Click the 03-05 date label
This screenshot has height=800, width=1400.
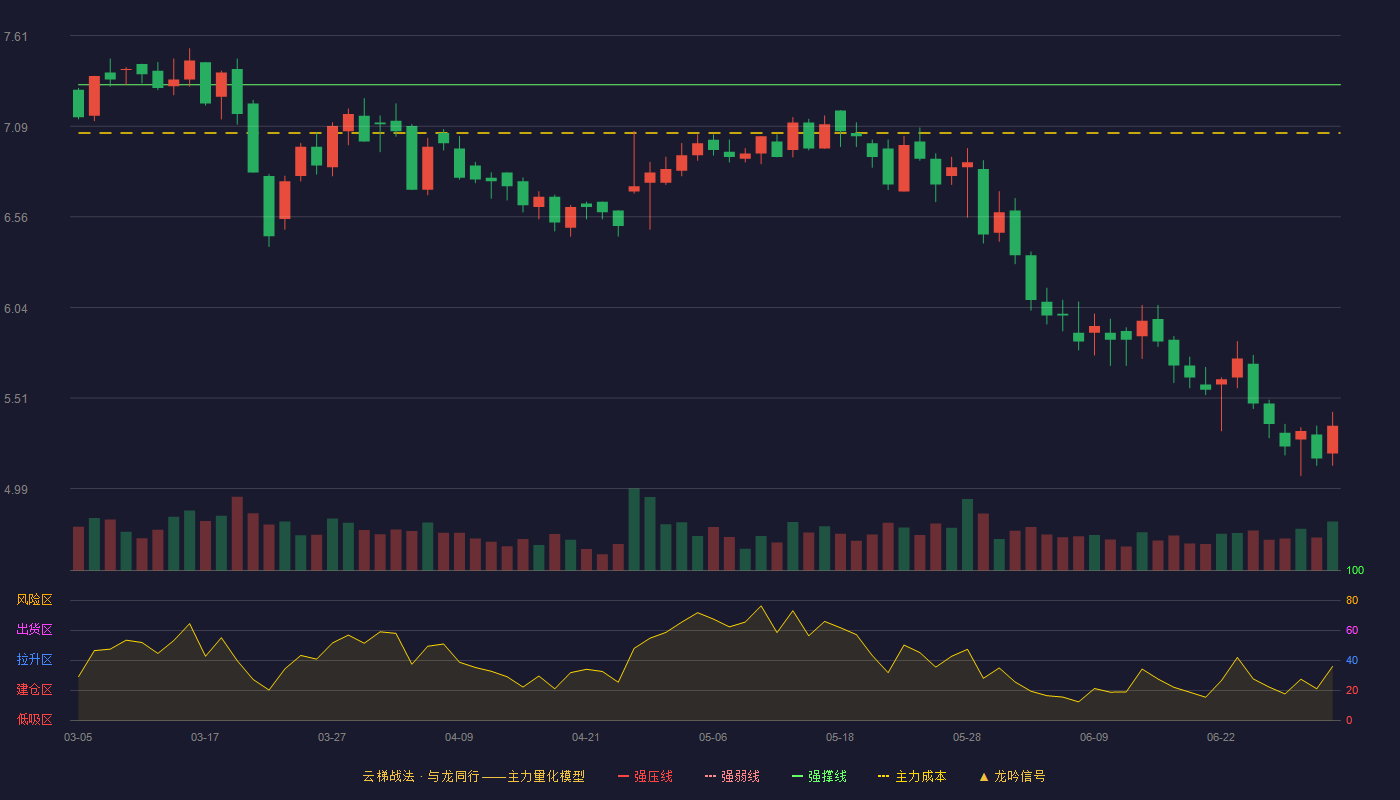click(78, 737)
